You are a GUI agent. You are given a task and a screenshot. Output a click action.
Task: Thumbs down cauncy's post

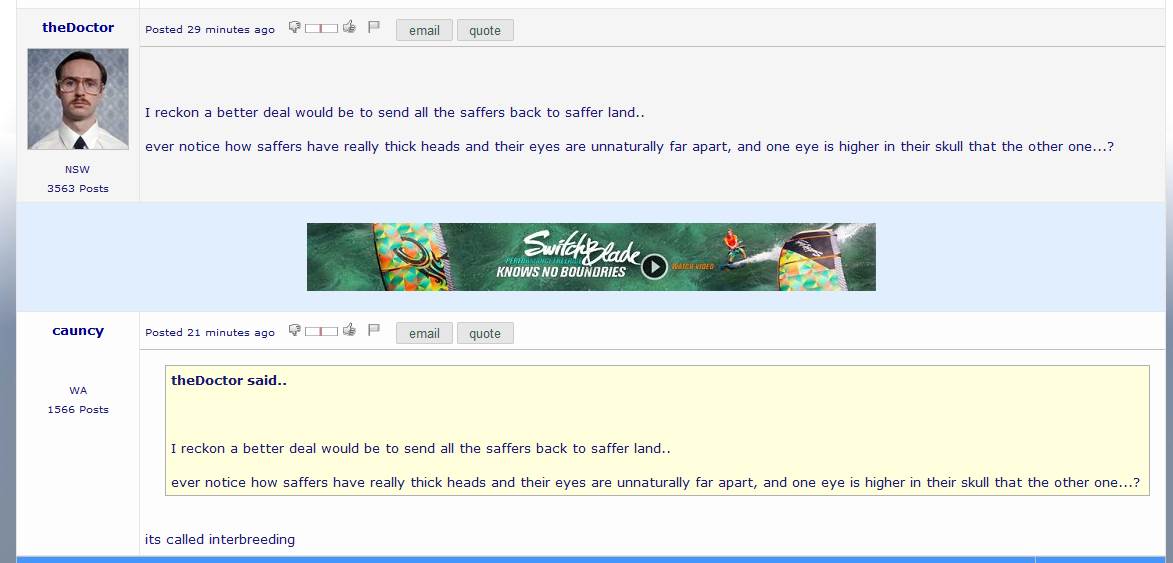point(295,330)
